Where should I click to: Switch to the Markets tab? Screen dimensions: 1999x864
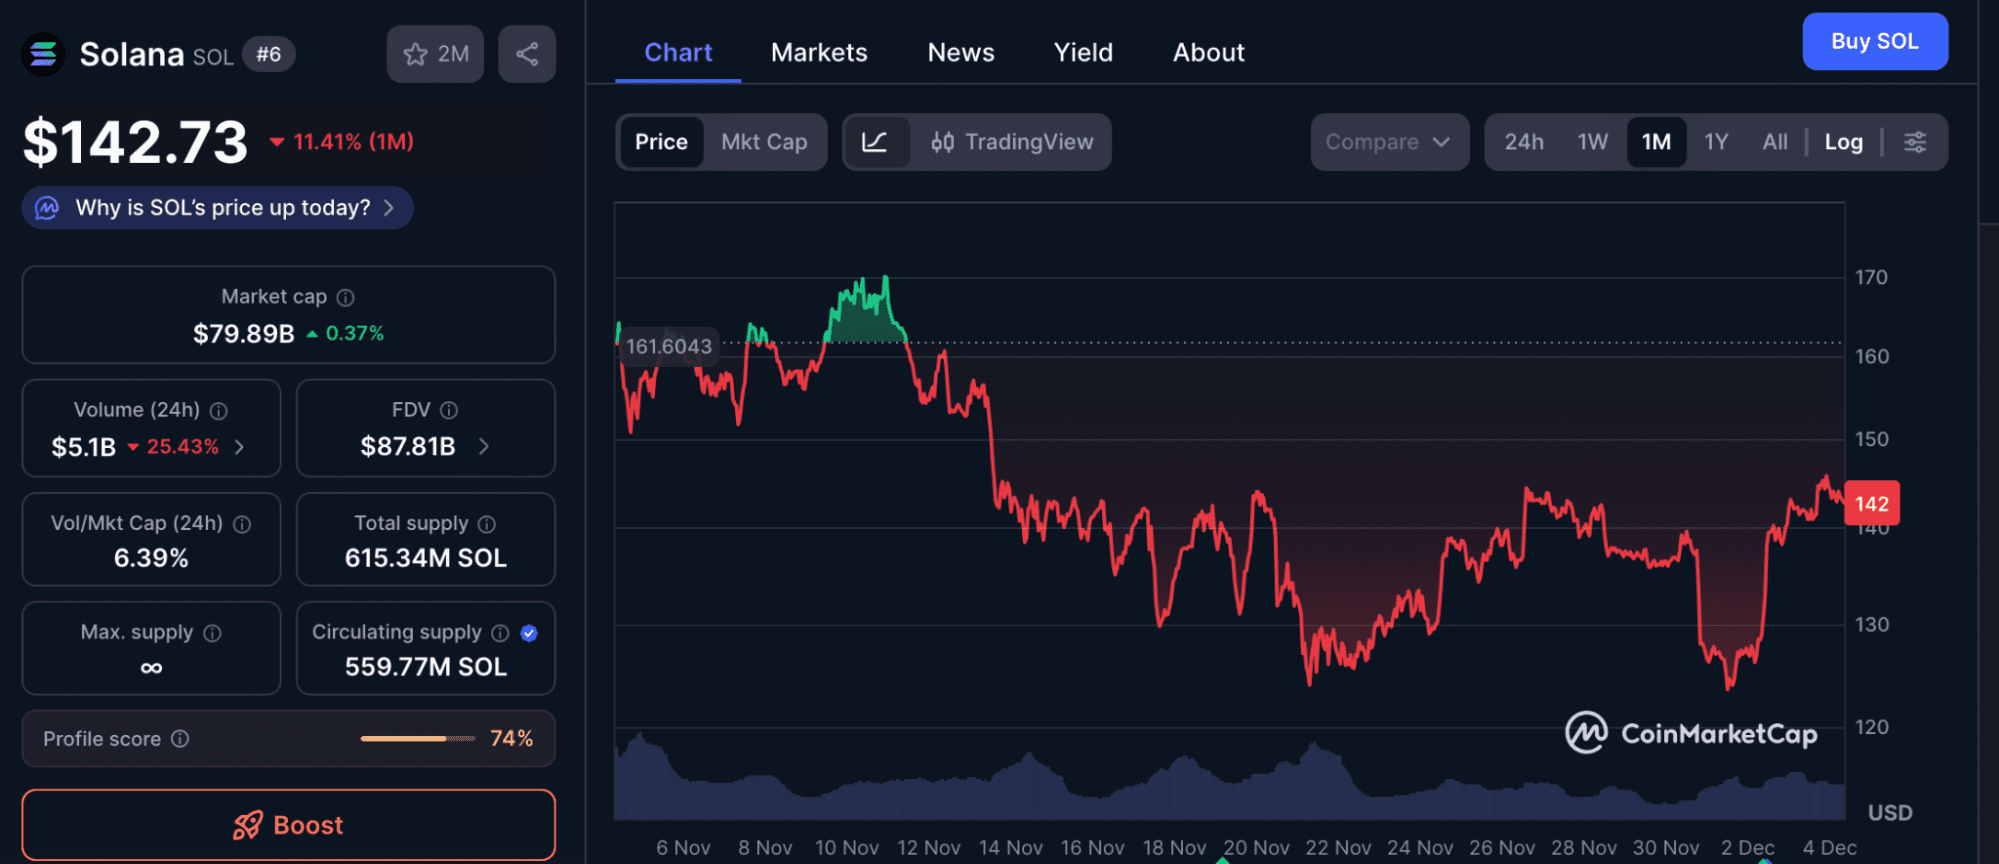click(819, 52)
